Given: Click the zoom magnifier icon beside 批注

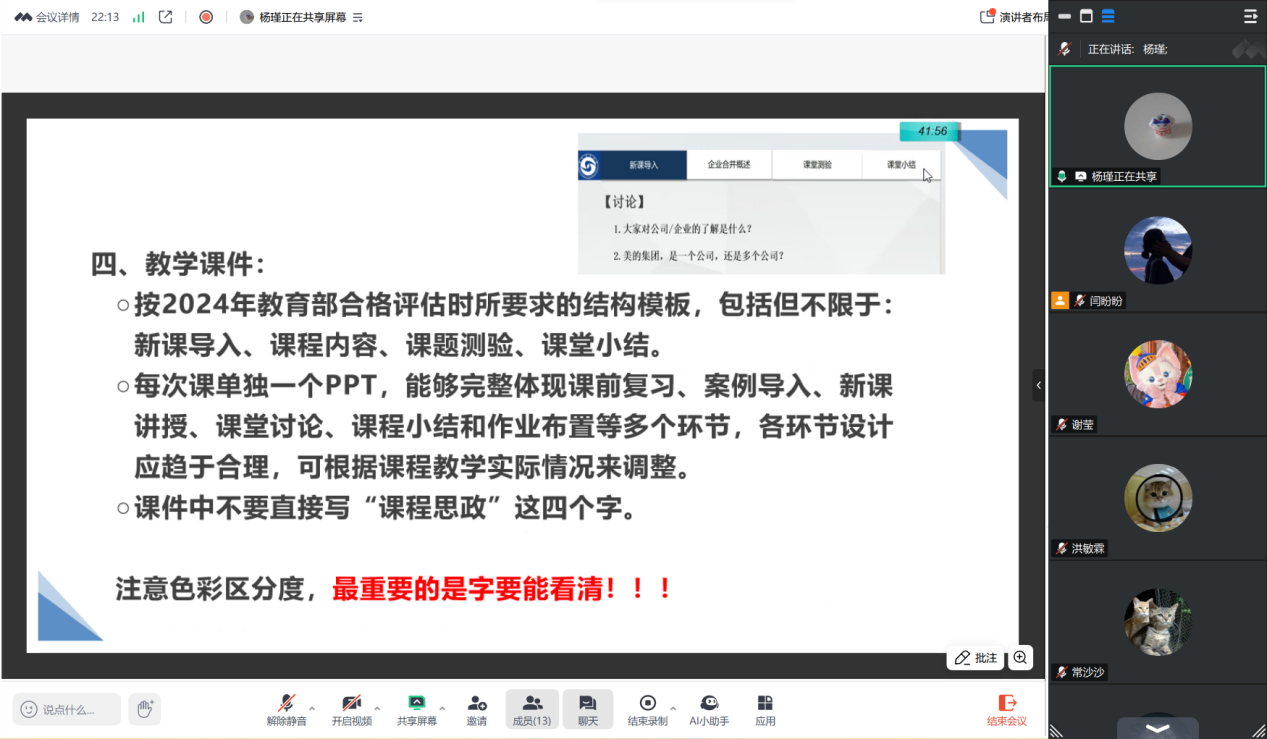Looking at the screenshot, I should point(1020,657).
